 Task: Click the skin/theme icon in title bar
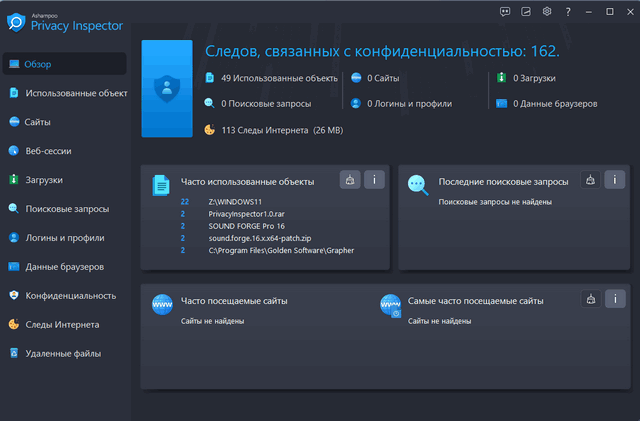click(527, 11)
